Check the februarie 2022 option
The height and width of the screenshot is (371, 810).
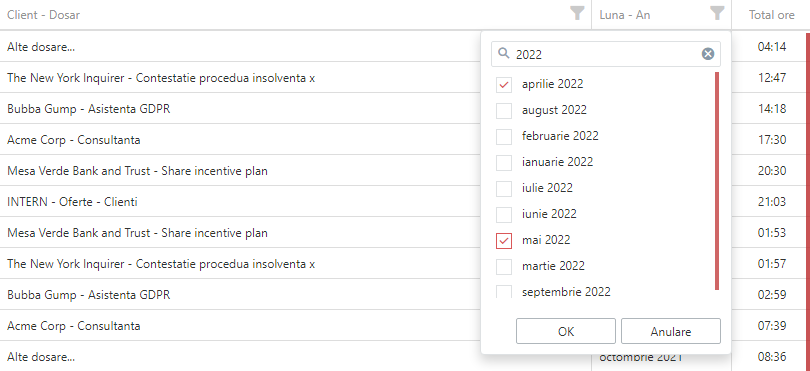(504, 136)
